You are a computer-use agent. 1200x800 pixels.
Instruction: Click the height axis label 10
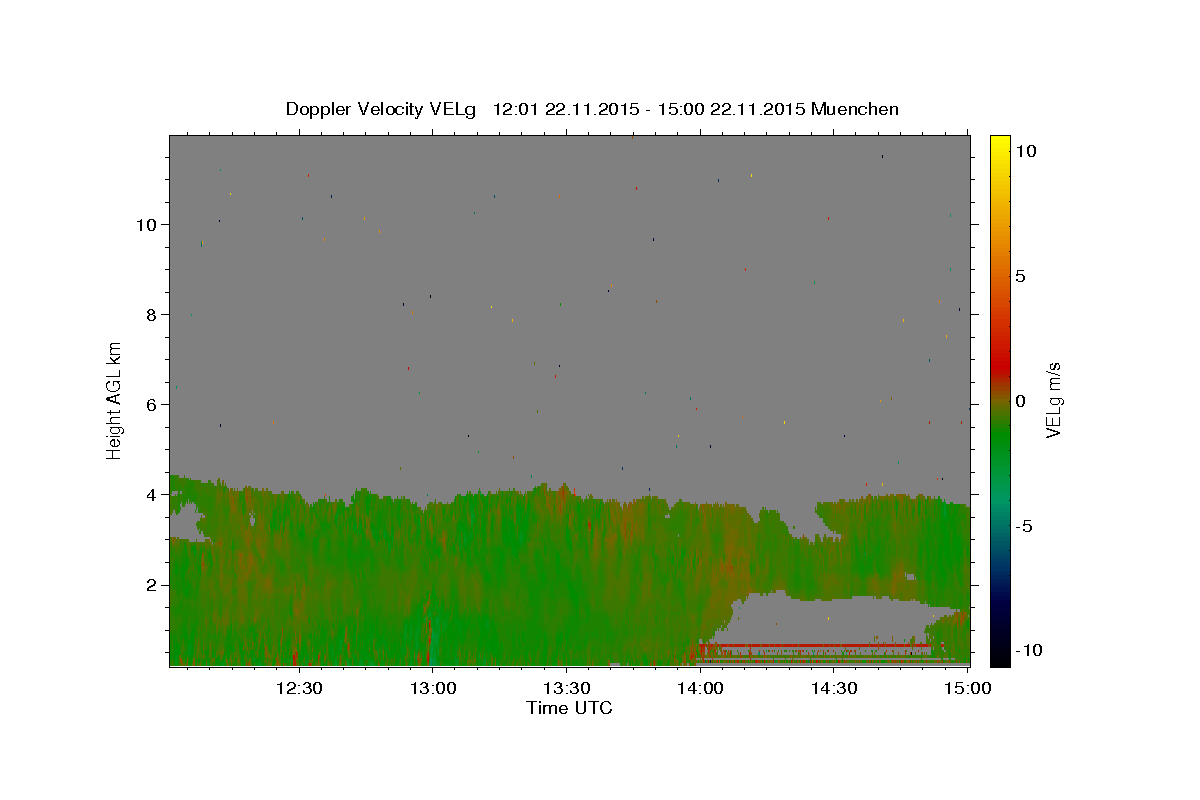point(145,224)
